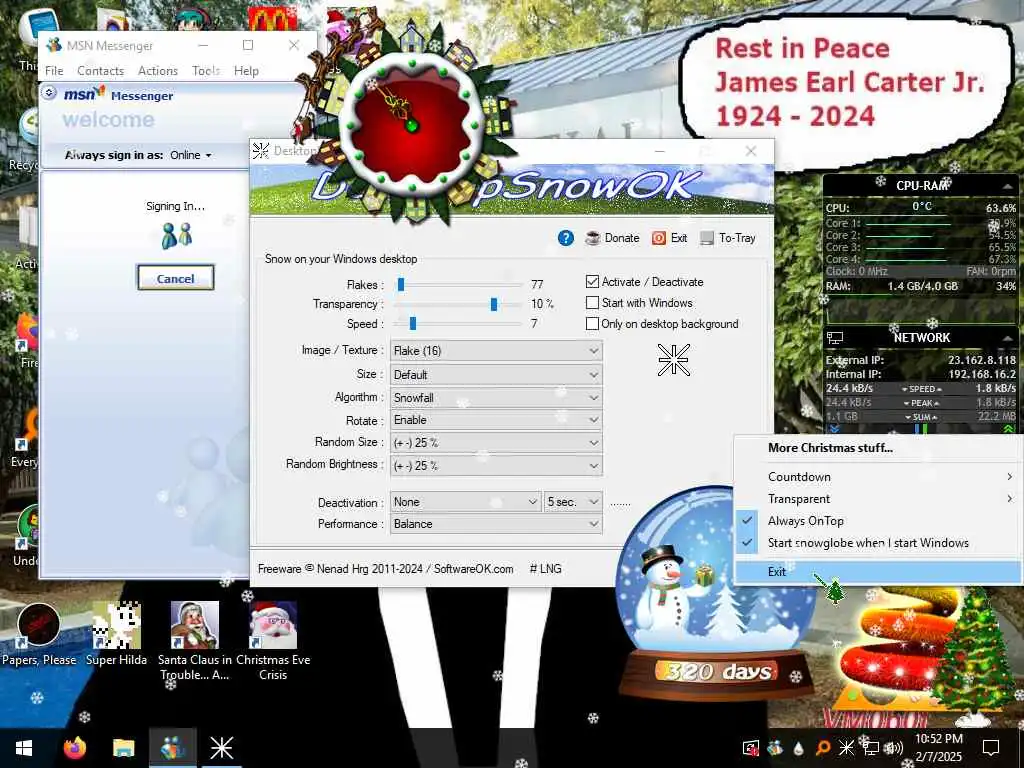
Task: Open the 5 sec. dropdown
Action: tap(573, 502)
